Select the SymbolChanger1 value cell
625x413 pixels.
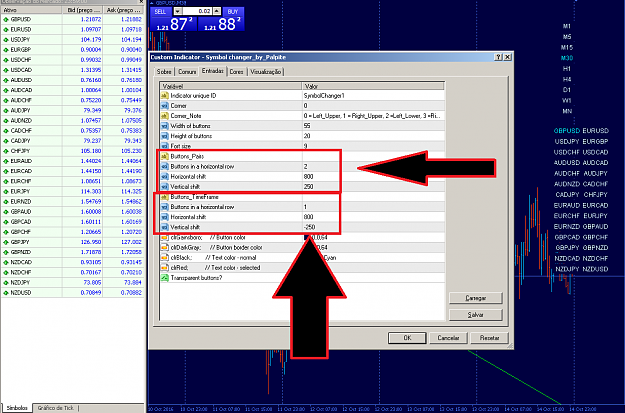click(373, 96)
